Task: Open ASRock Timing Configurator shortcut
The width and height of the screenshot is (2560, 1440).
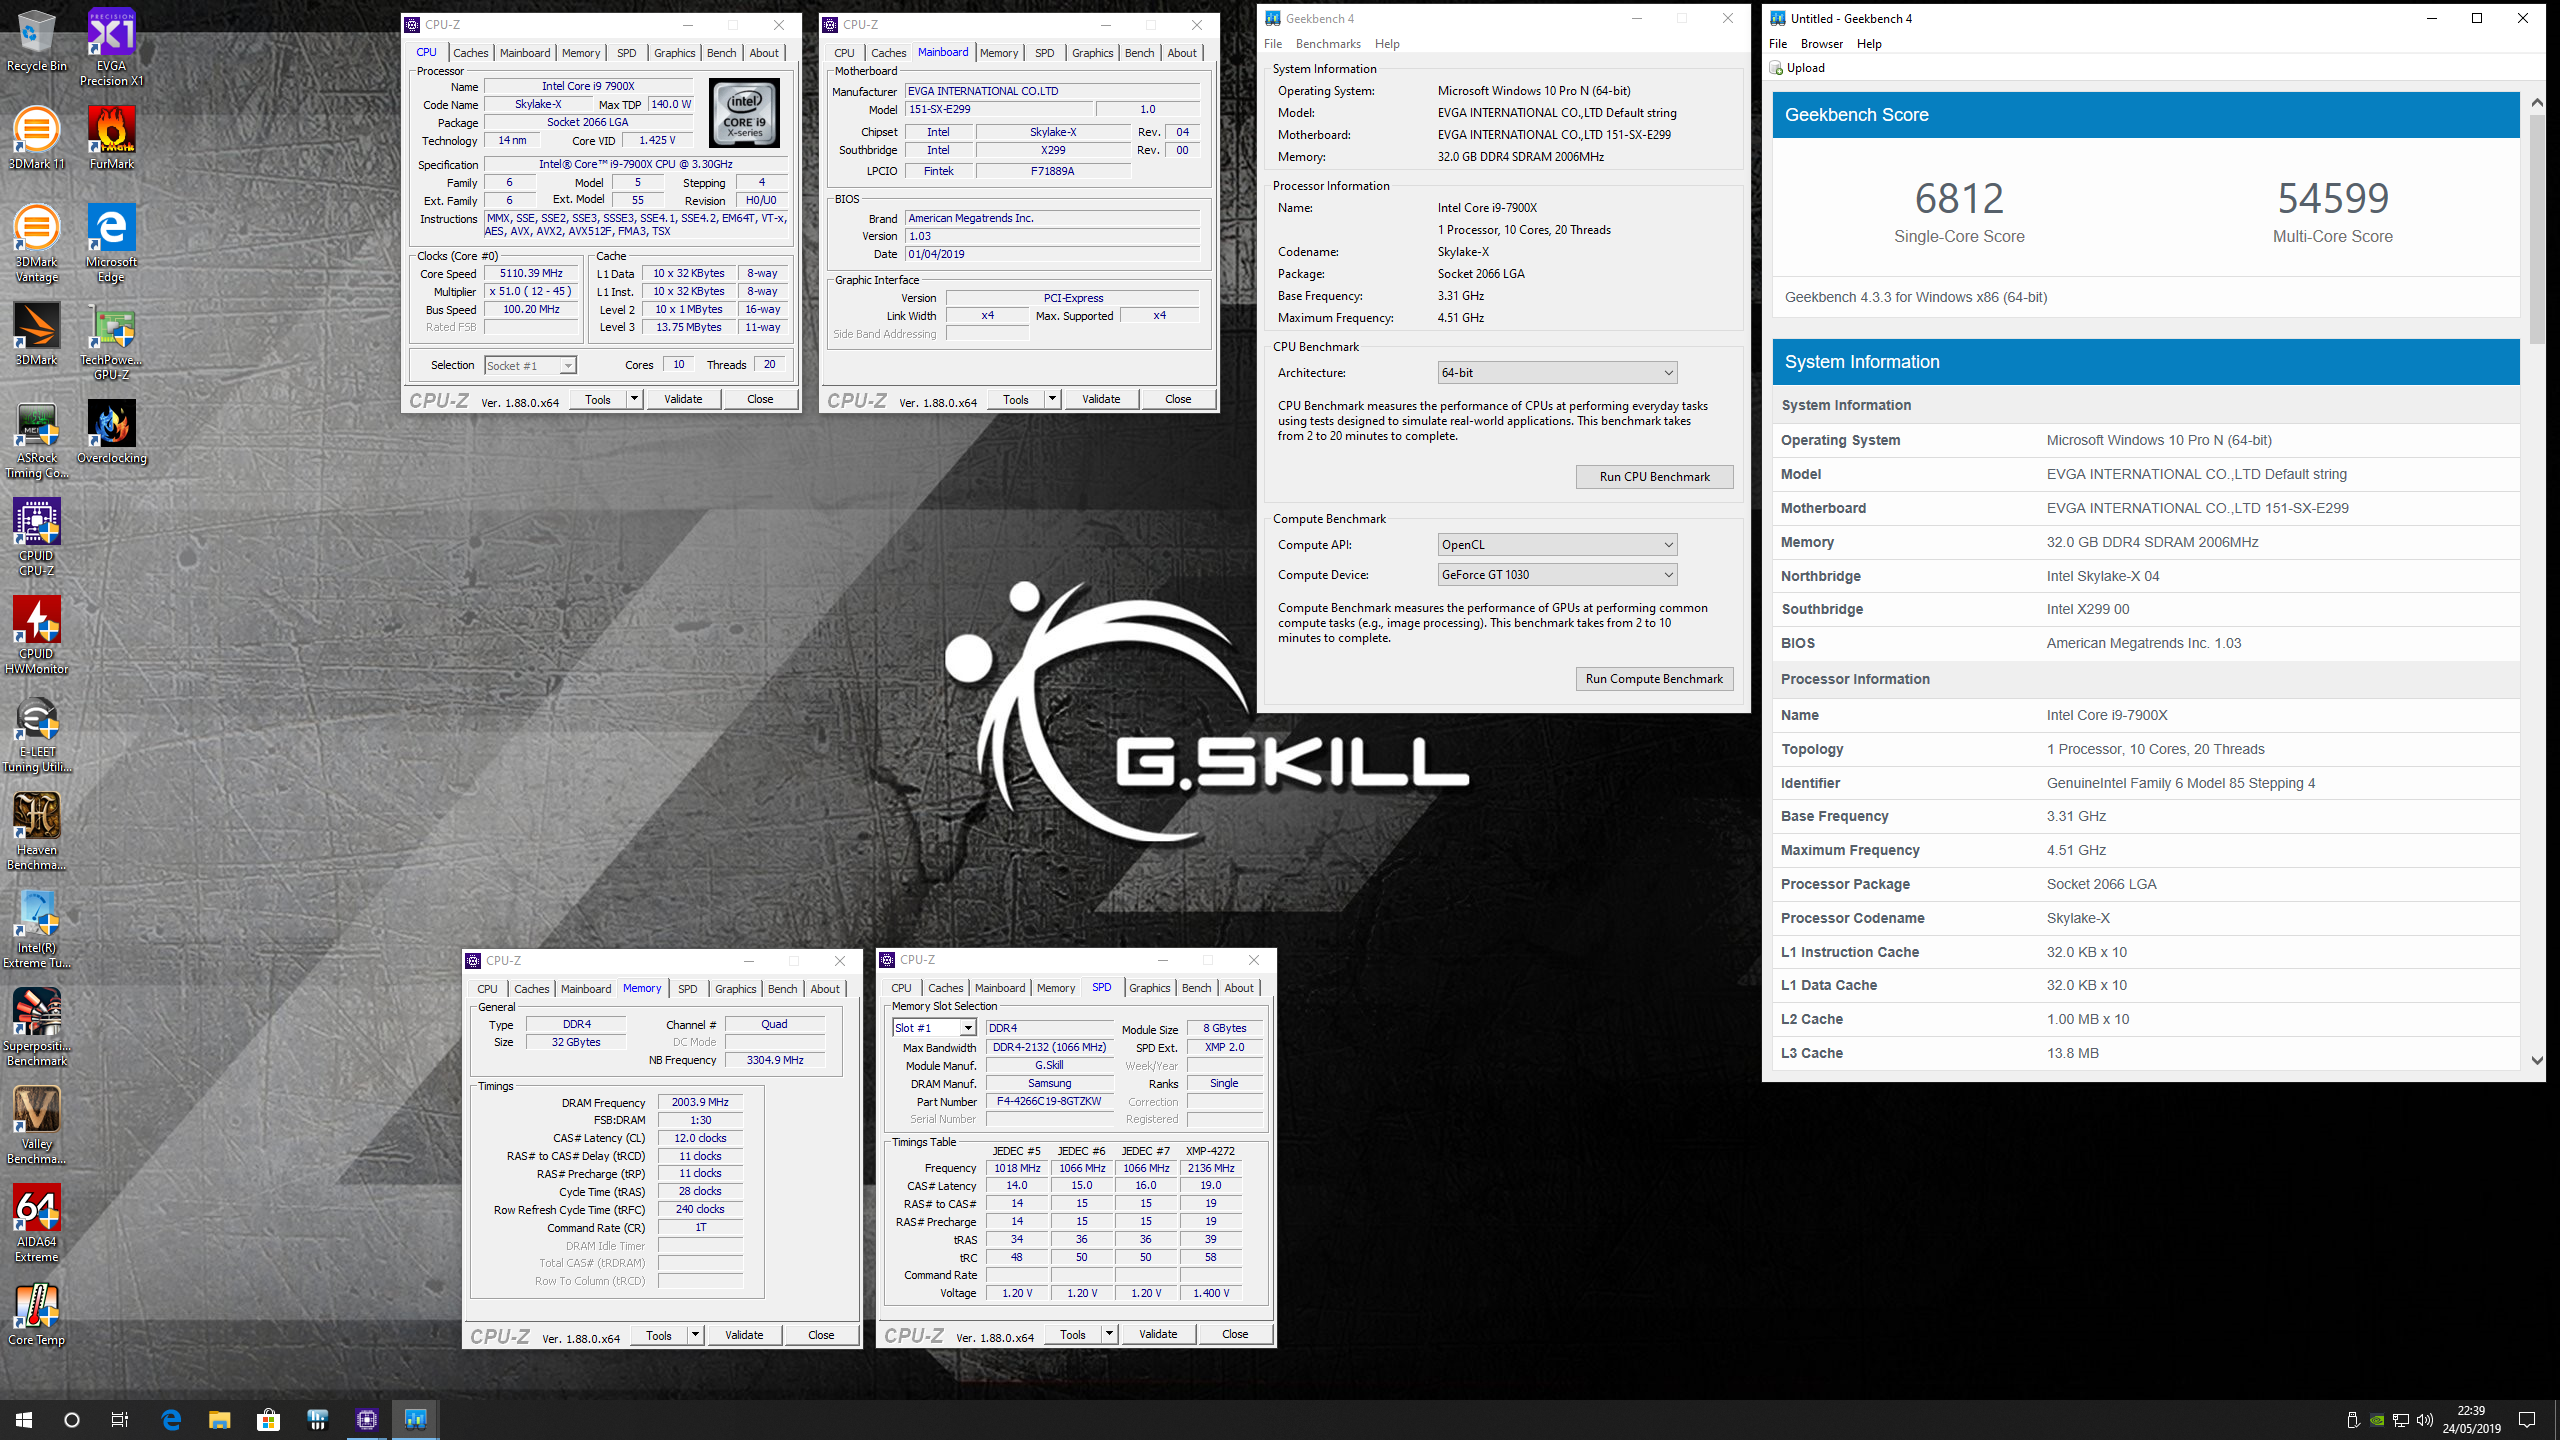Action: (36, 440)
